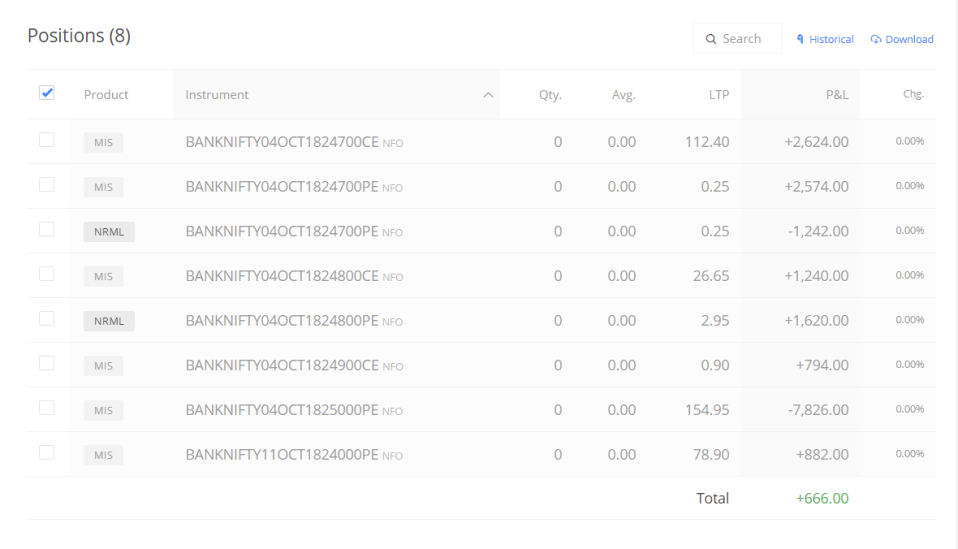This screenshot has width=958, height=549.
Task: Tick checkbox for MIS BANKNIFTY04OCT1824700PE row
Action: tap(46, 184)
